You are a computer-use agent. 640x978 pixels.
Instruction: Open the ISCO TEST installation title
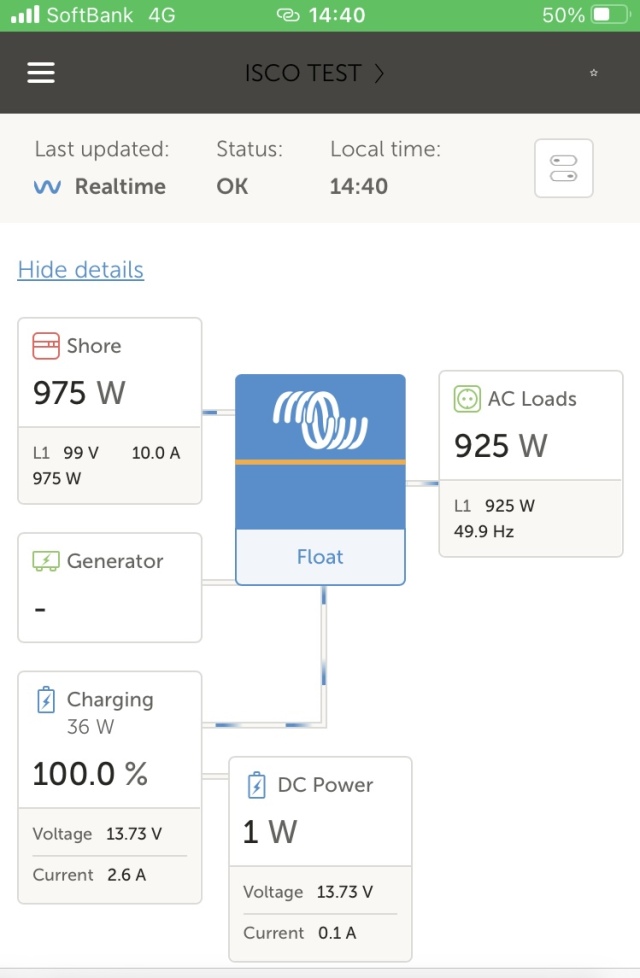click(303, 74)
